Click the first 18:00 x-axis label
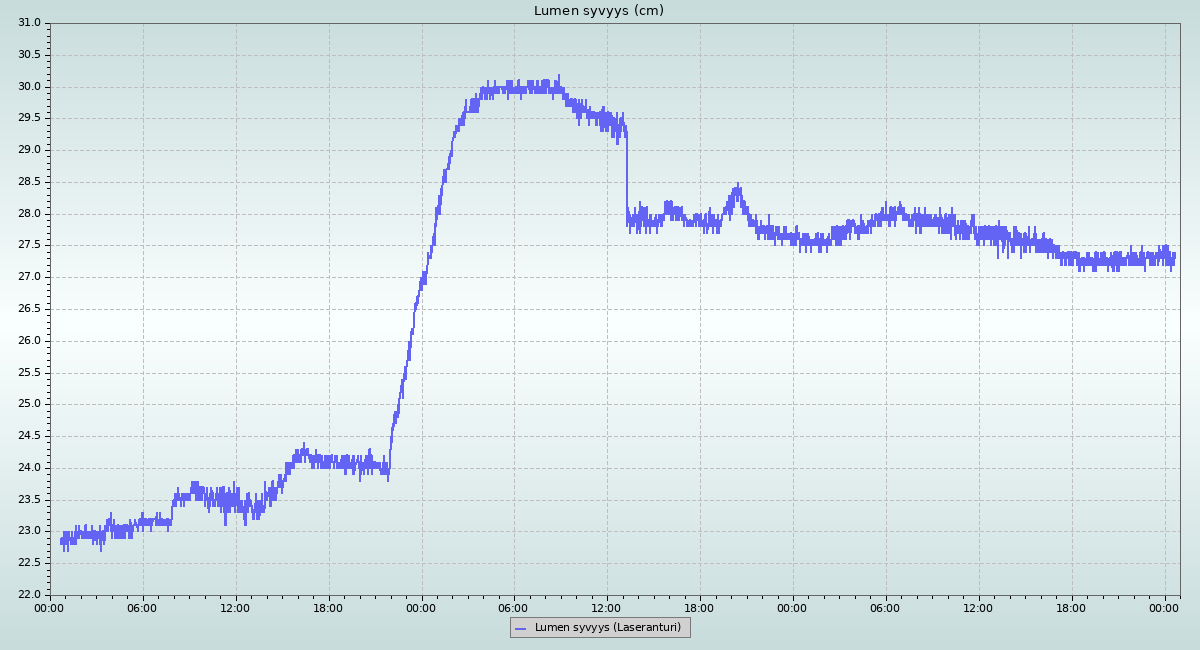1200x650 pixels. click(x=329, y=607)
